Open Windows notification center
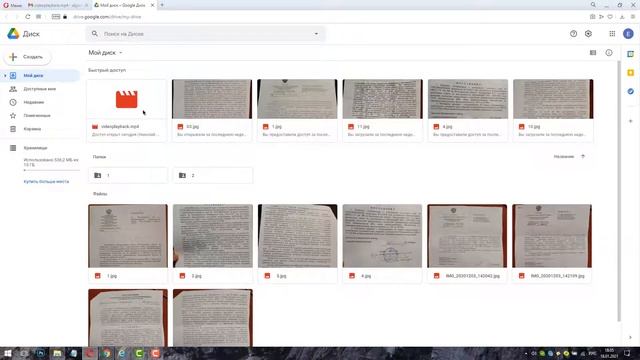 point(628,353)
